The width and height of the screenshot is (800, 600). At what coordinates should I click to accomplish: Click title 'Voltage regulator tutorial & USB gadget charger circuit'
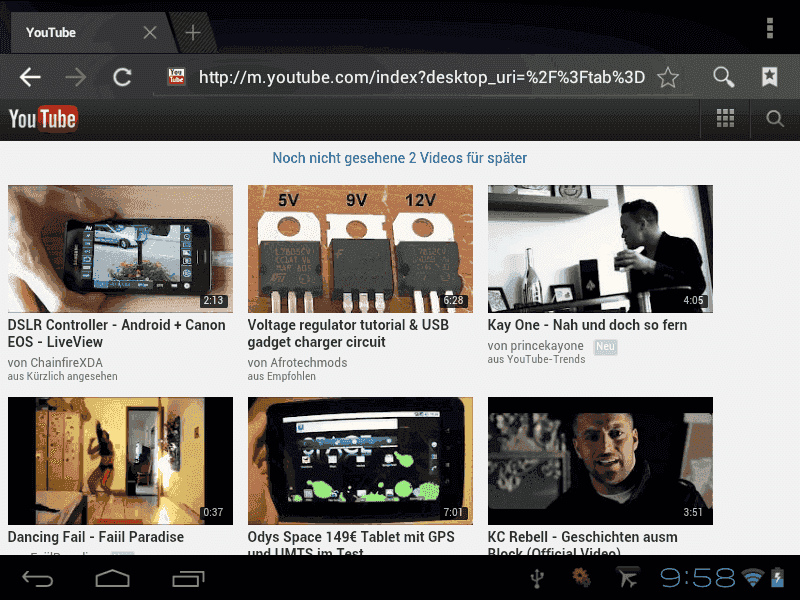348,333
